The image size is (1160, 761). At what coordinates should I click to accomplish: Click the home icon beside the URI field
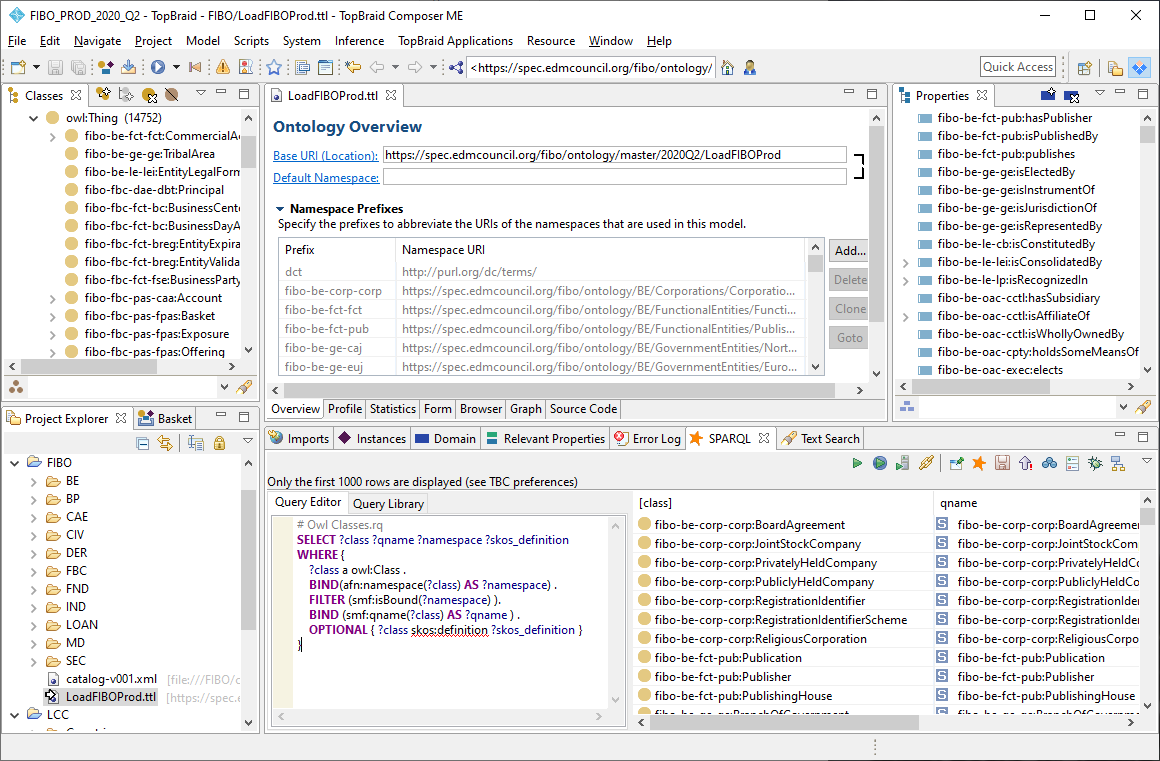click(x=728, y=67)
